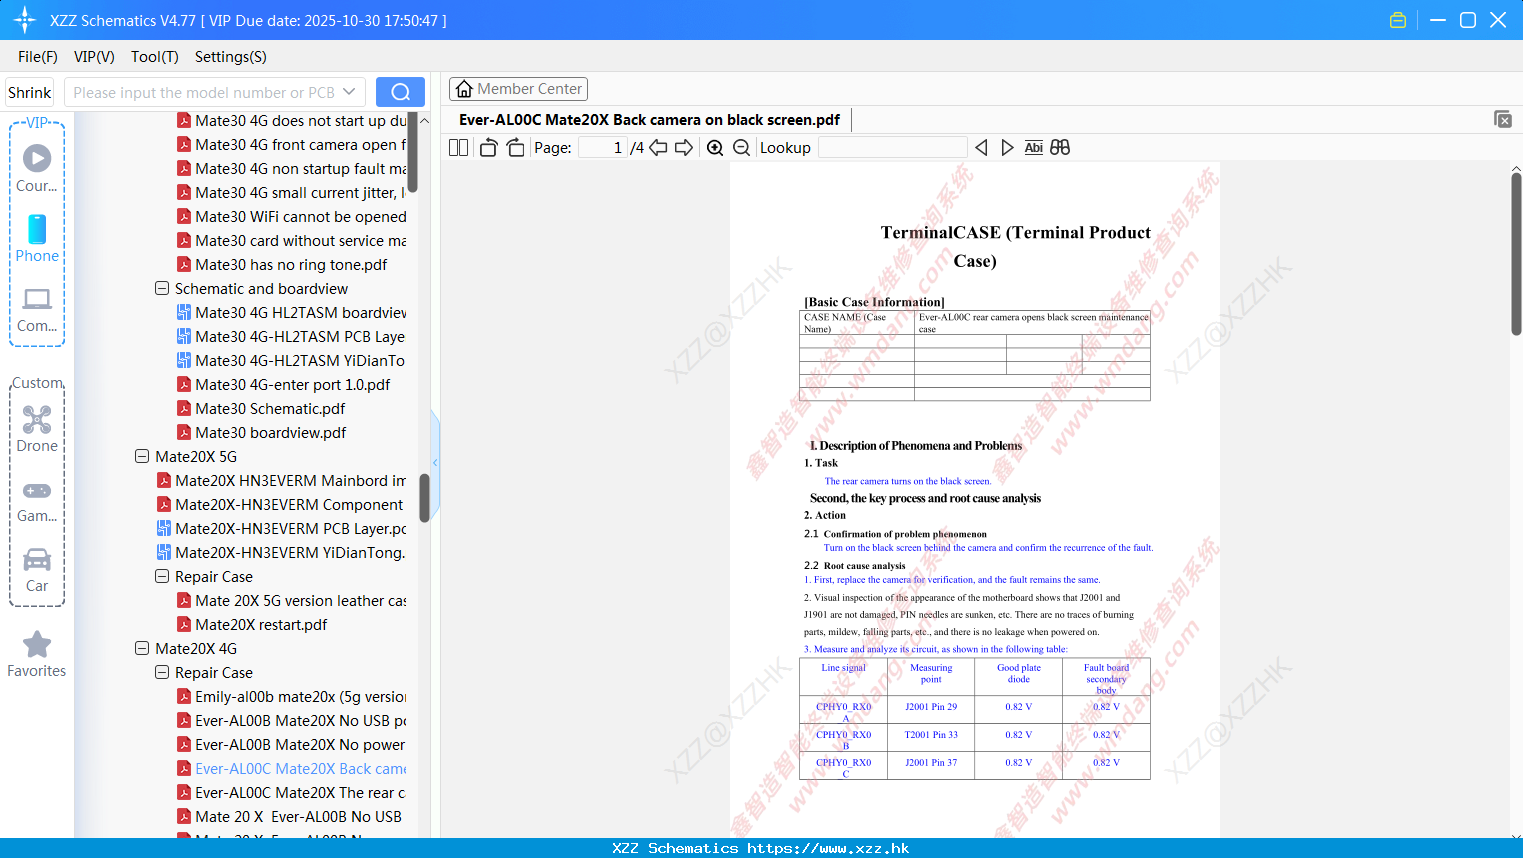Go to previous page arrow
The height and width of the screenshot is (858, 1523).
coord(658,147)
